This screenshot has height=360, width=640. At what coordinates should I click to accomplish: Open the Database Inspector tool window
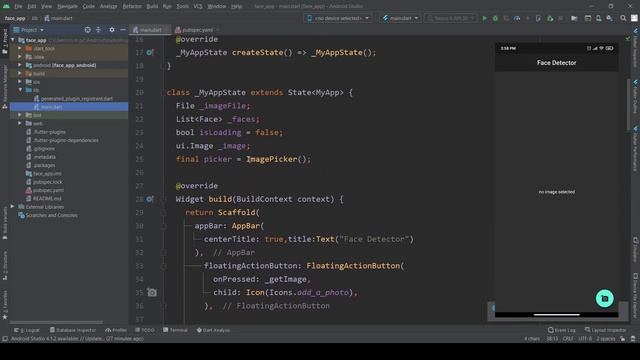coord(73,330)
